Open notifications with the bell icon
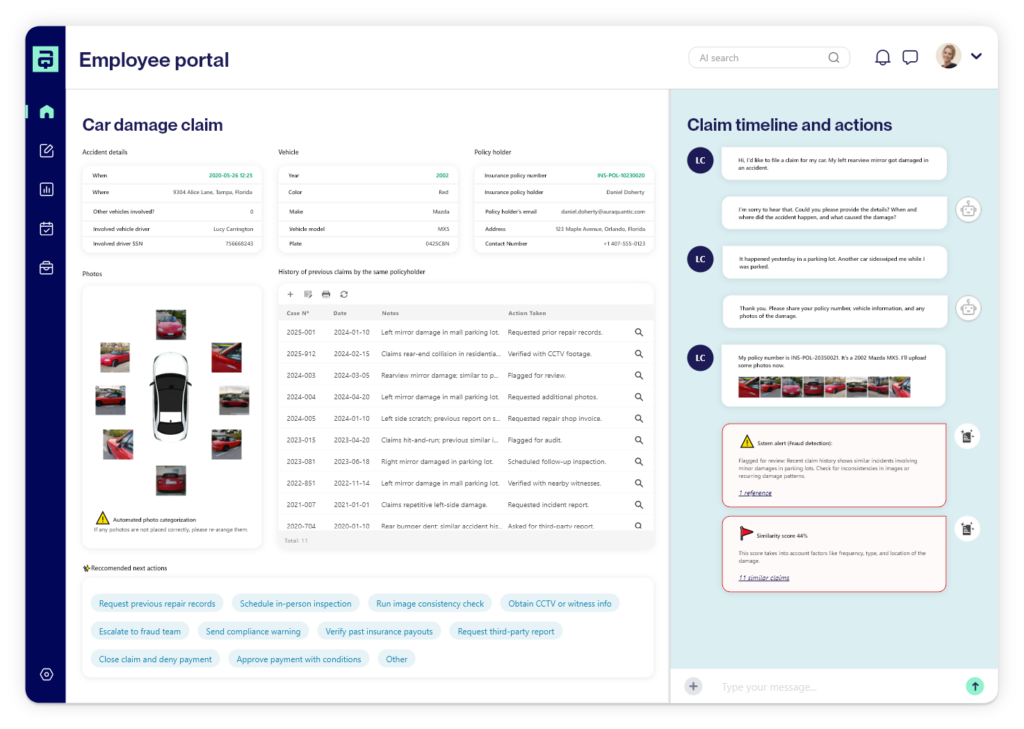 click(x=882, y=56)
